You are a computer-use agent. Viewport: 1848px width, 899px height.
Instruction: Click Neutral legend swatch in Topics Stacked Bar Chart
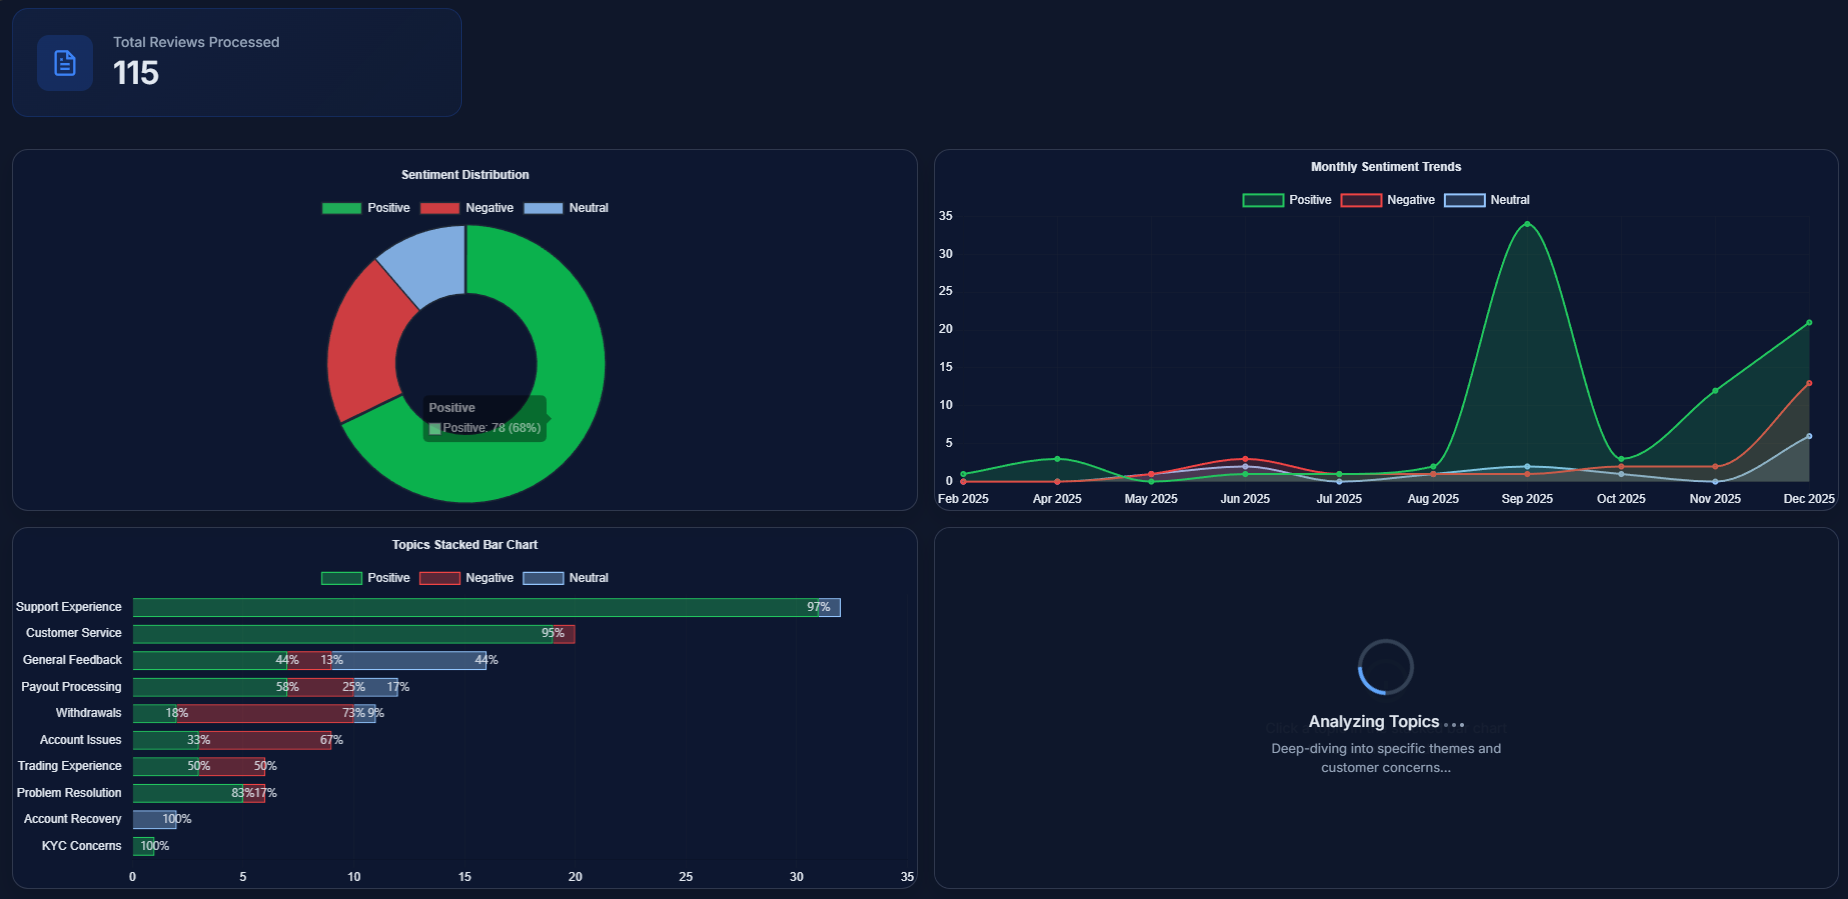543,578
